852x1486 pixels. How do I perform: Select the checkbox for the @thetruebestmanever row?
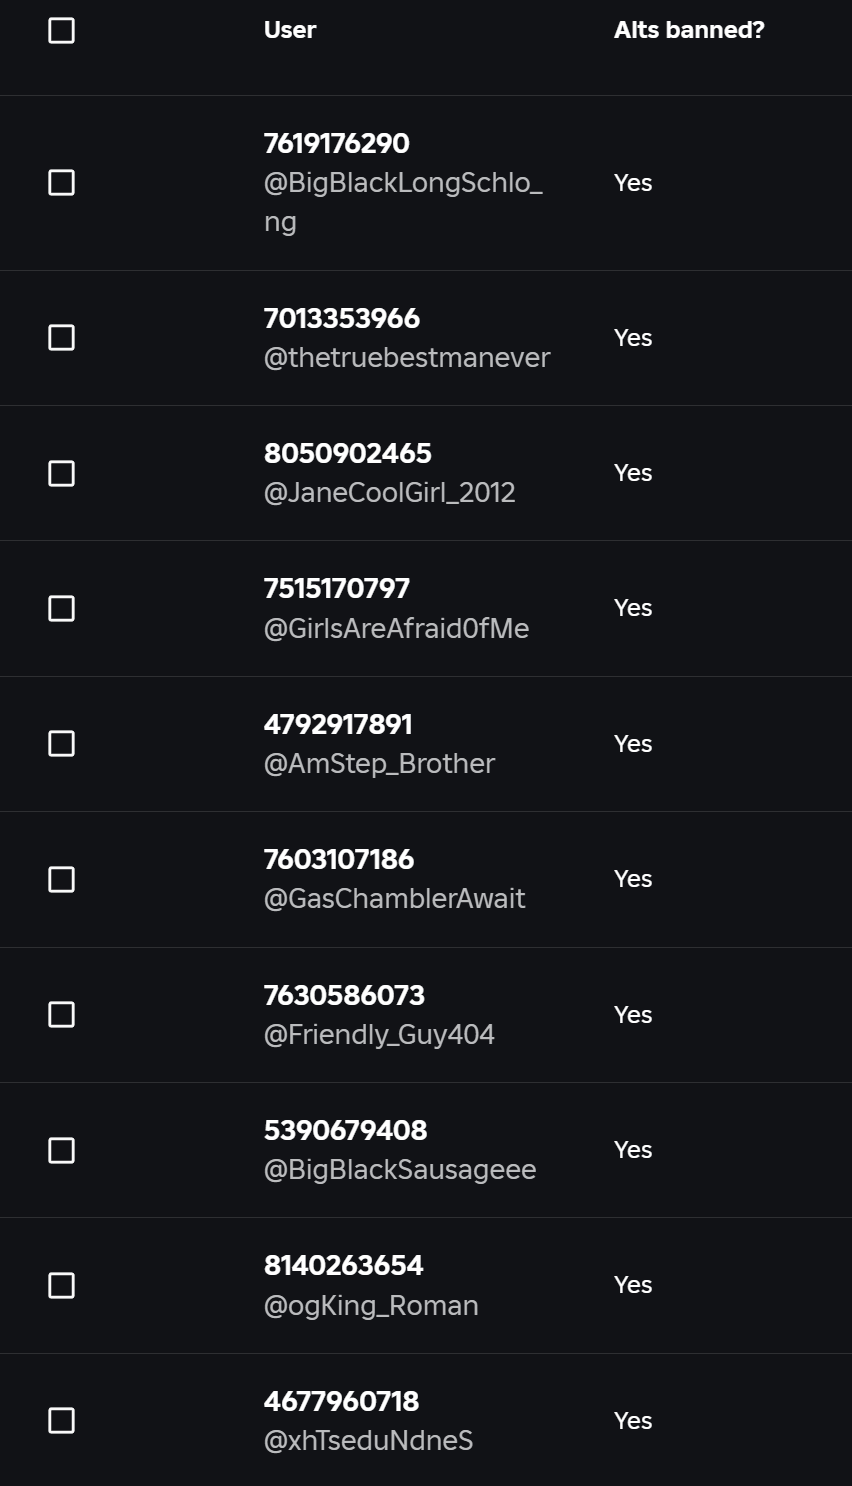click(62, 338)
